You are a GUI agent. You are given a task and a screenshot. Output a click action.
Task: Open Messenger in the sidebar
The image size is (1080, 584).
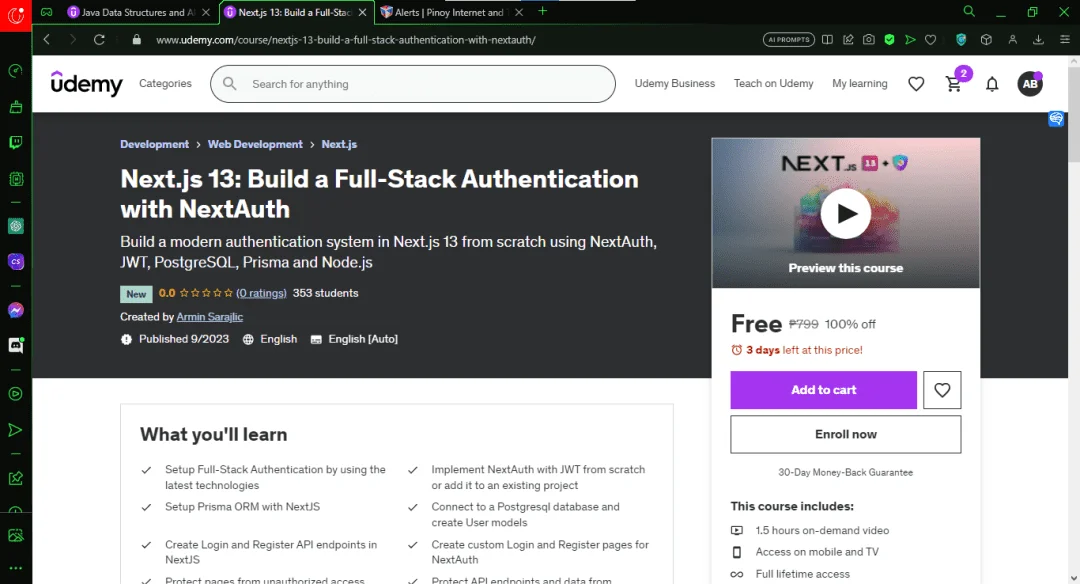pyautogui.click(x=15, y=310)
